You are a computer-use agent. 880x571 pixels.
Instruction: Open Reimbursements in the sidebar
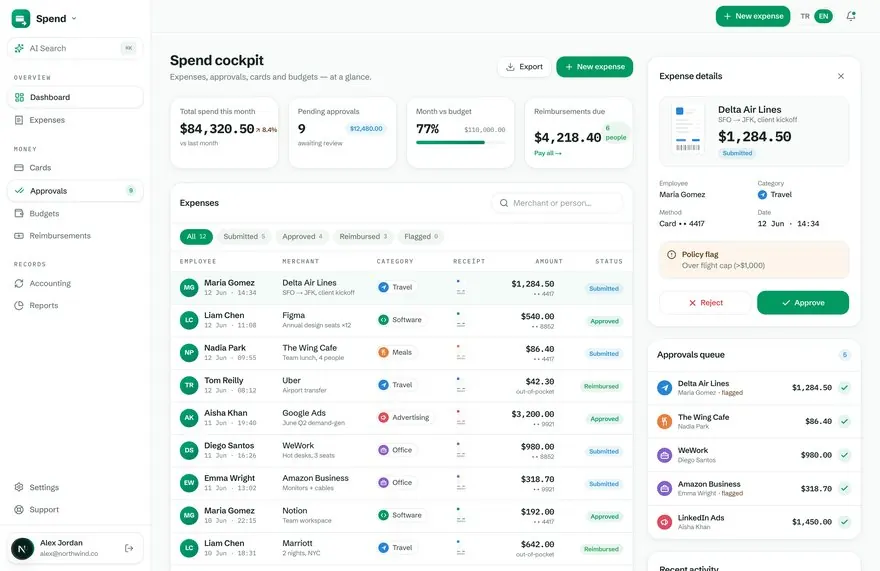[75, 236]
